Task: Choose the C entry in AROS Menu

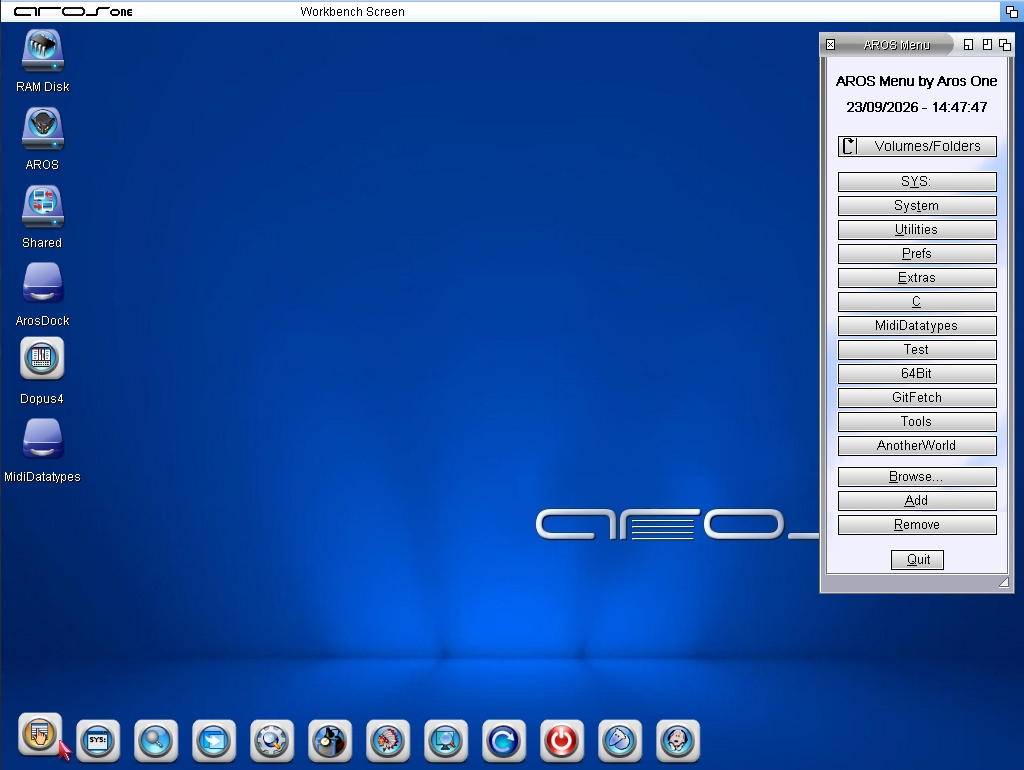Action: coord(917,302)
